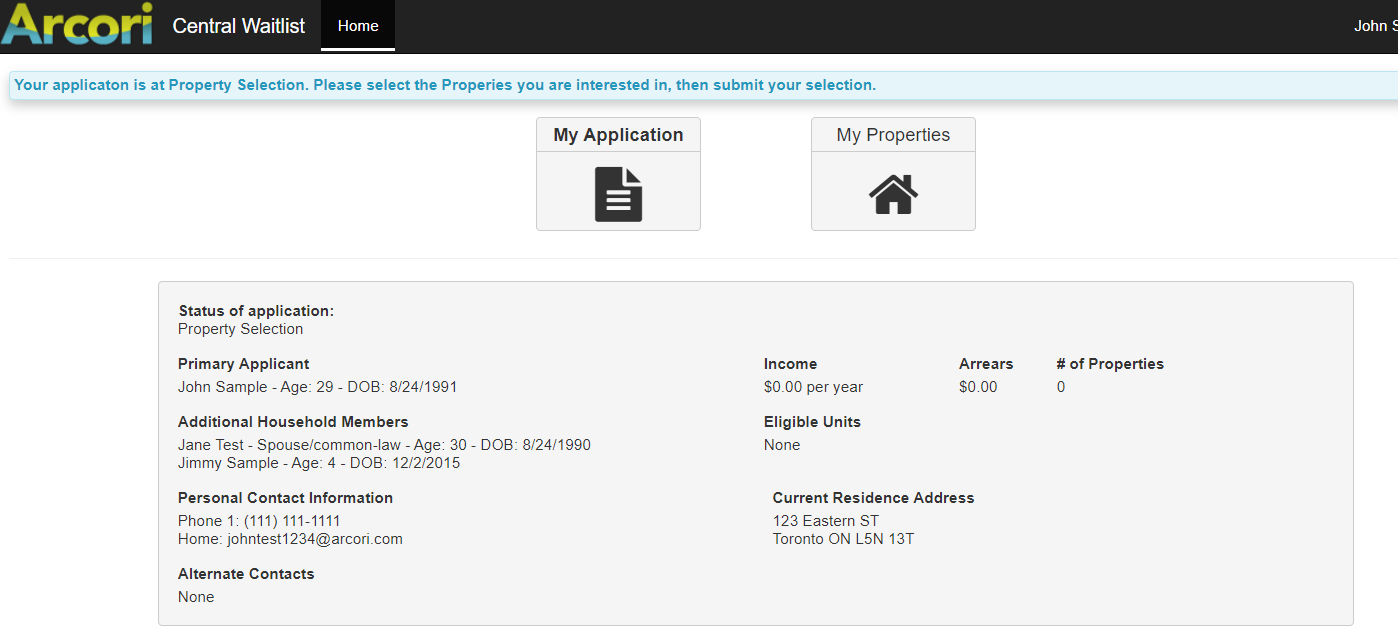Click # of Properties heading
Viewport: 1398px width, 638px height.
pos(1110,364)
